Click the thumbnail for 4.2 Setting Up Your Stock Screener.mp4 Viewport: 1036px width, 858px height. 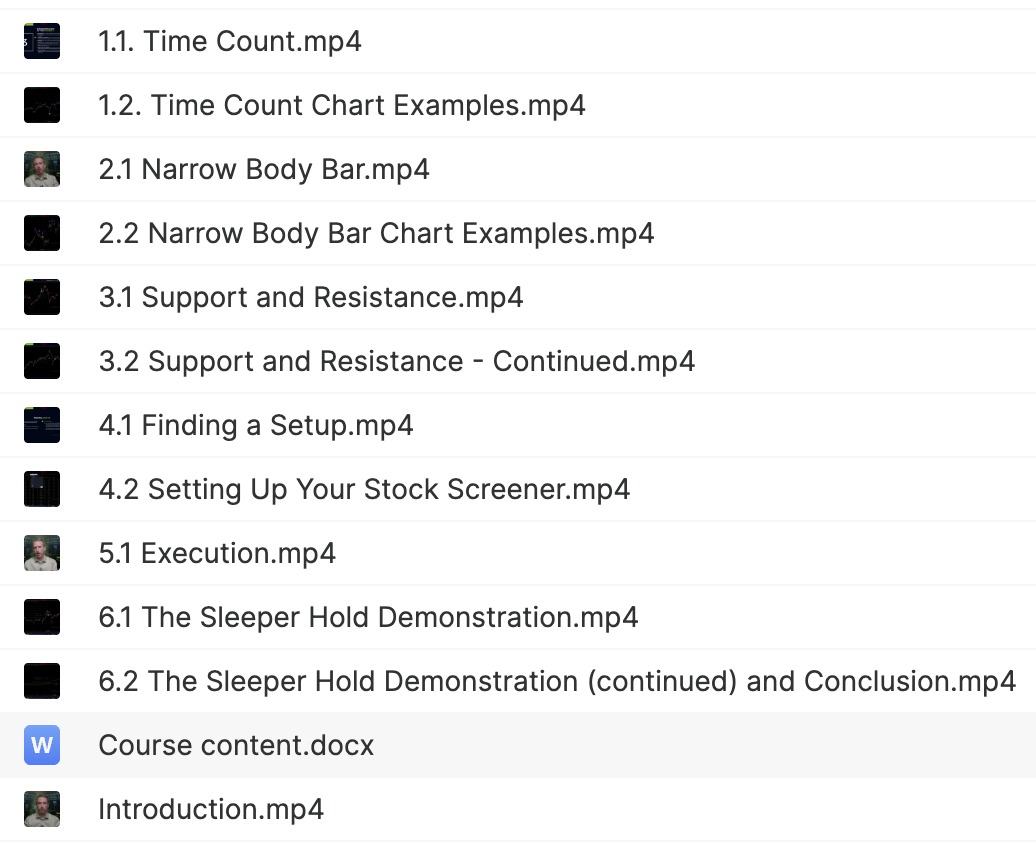(x=42, y=489)
